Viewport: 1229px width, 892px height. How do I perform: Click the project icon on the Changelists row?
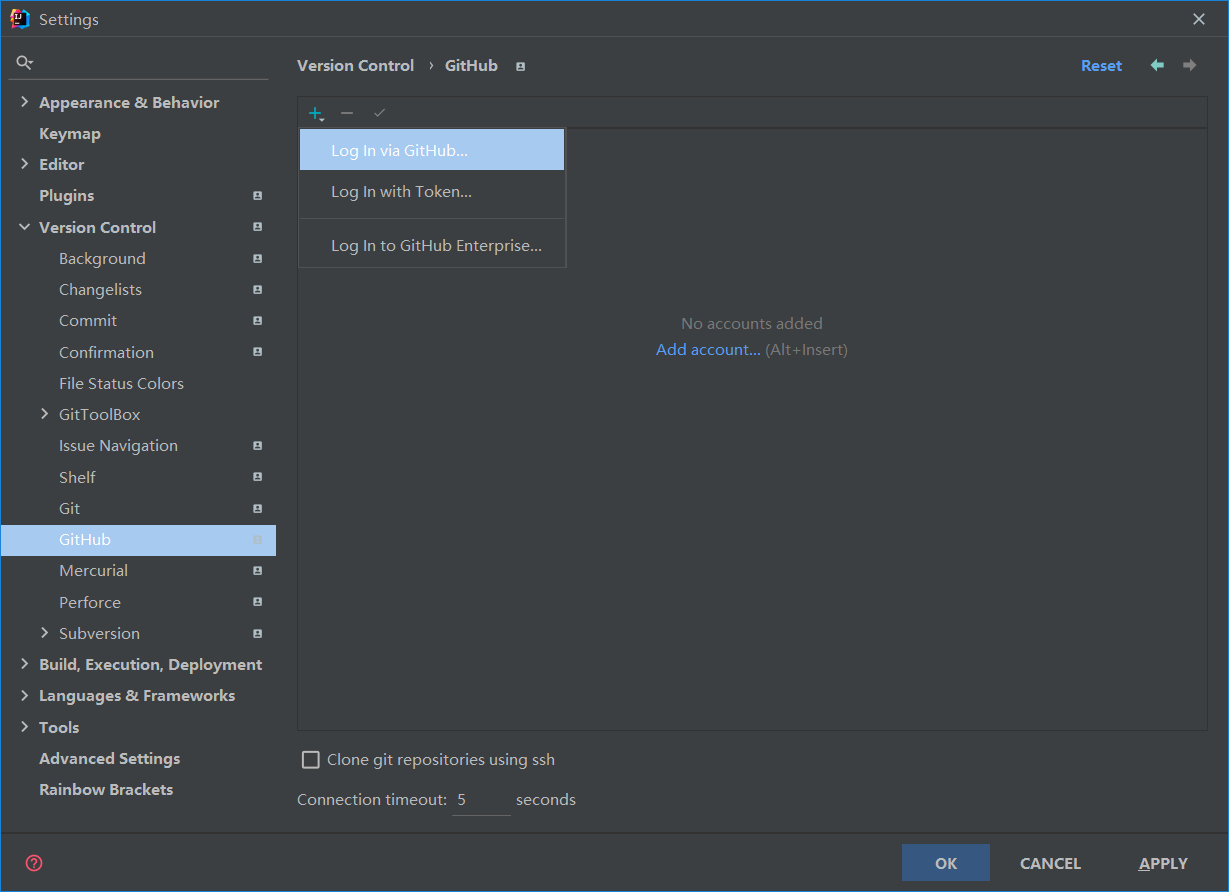257,290
